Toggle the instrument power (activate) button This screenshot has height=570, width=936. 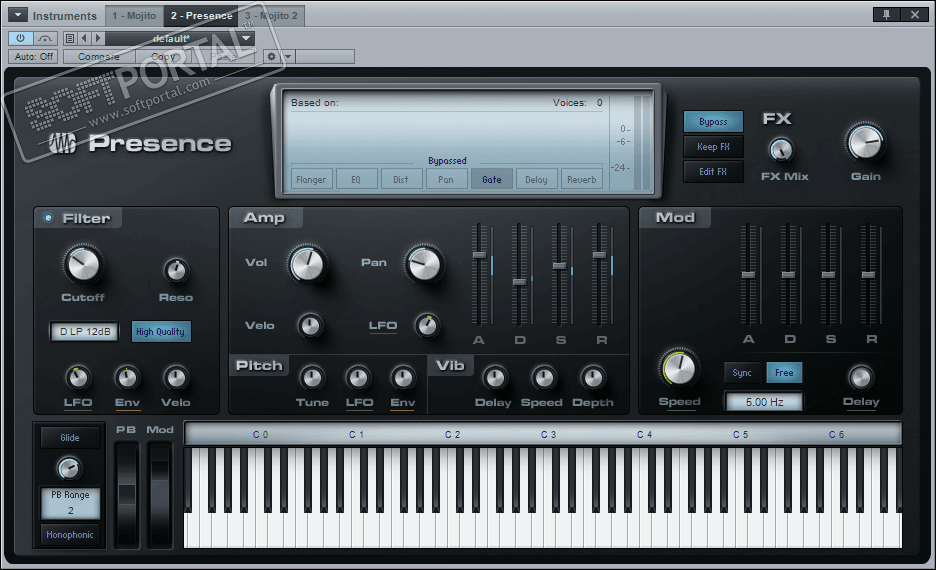(20, 38)
